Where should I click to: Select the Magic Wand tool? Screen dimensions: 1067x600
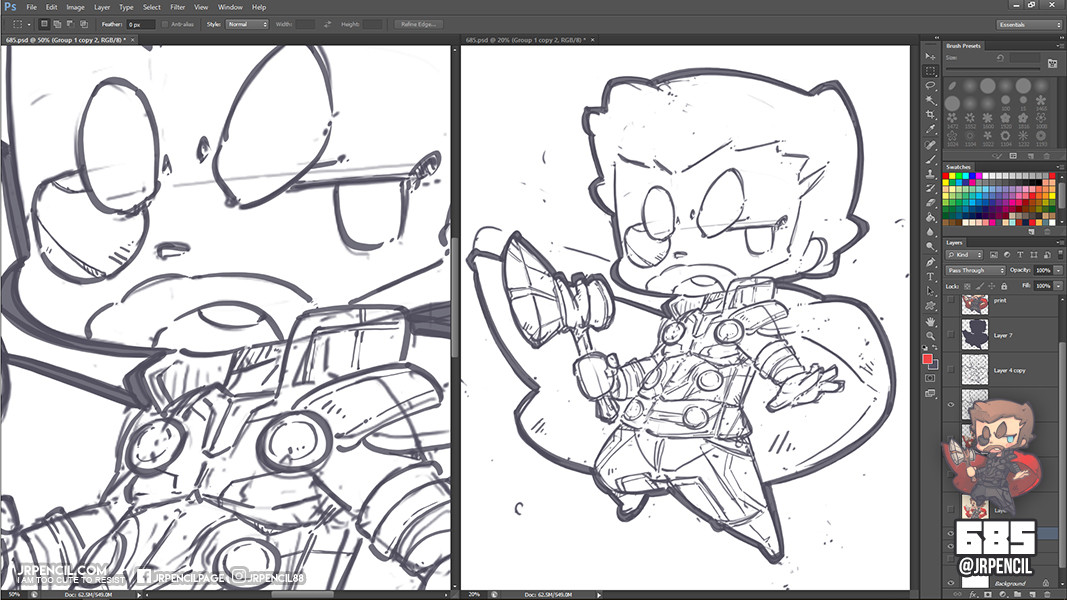pyautogui.click(x=930, y=100)
